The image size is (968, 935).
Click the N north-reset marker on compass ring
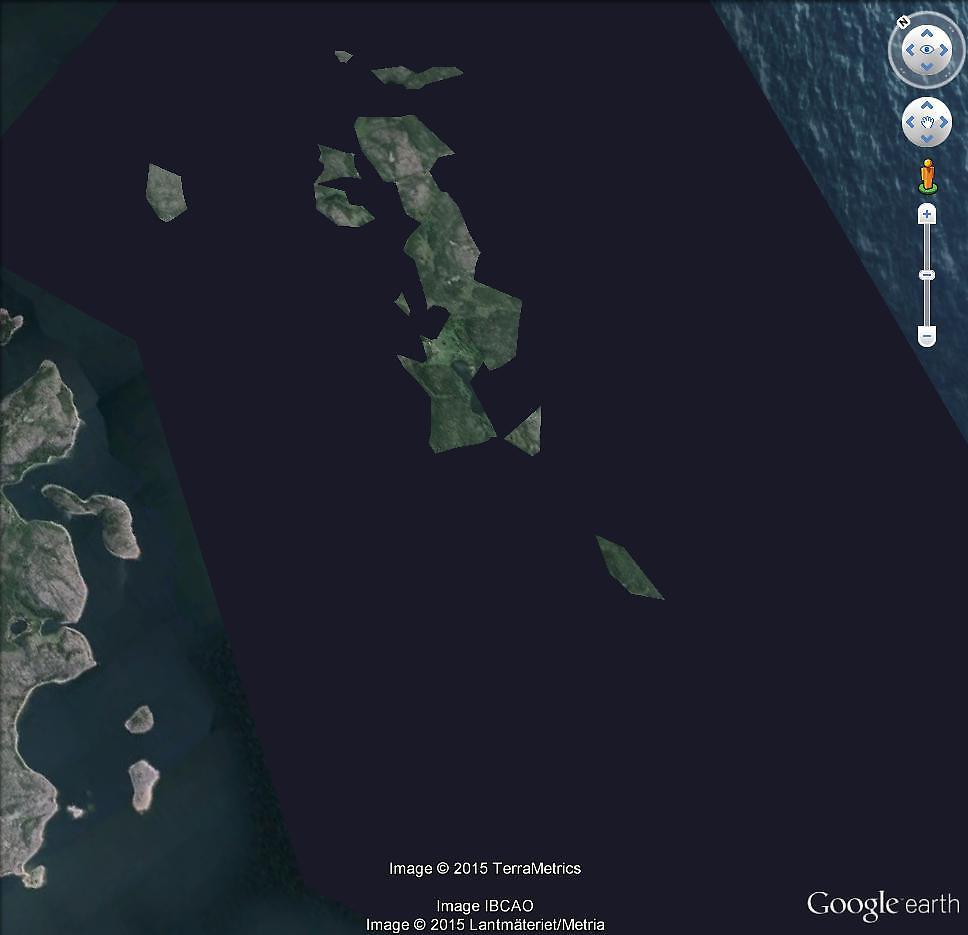[x=903, y=23]
